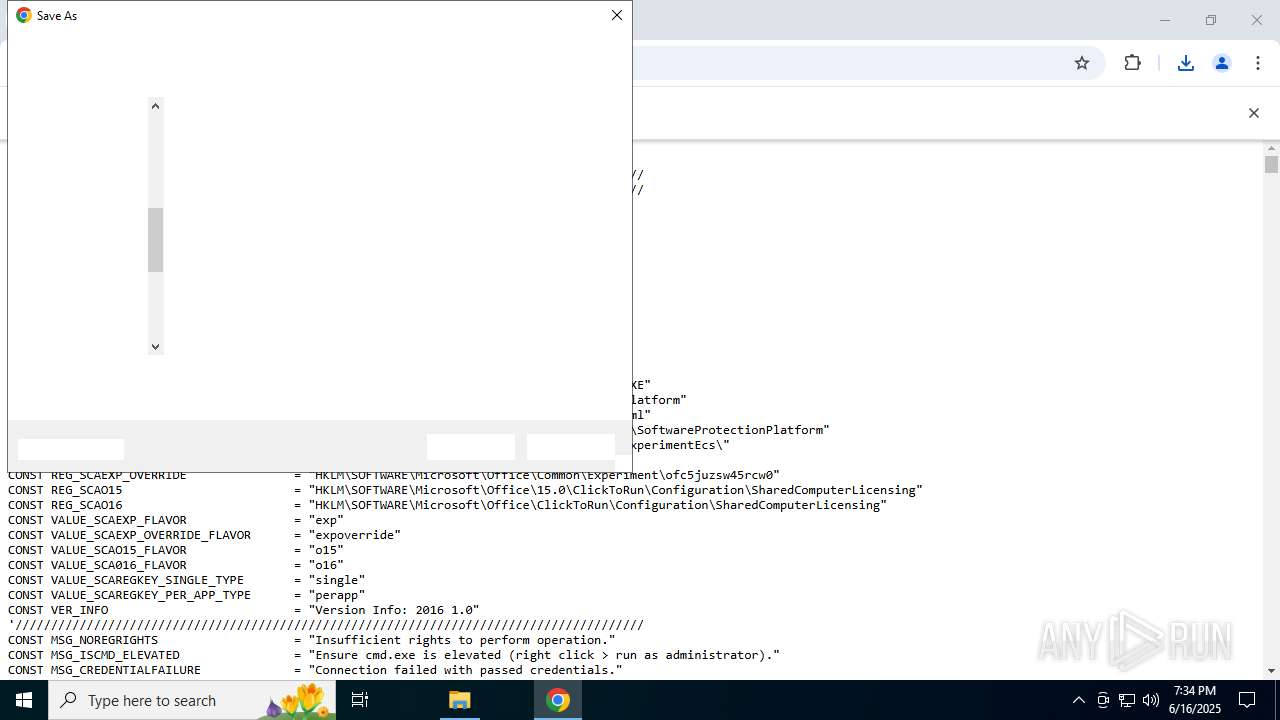Viewport: 1280px width, 720px height.
Task: Open the Chrome Extensions puzzle icon
Action: pyautogui.click(x=1132, y=63)
